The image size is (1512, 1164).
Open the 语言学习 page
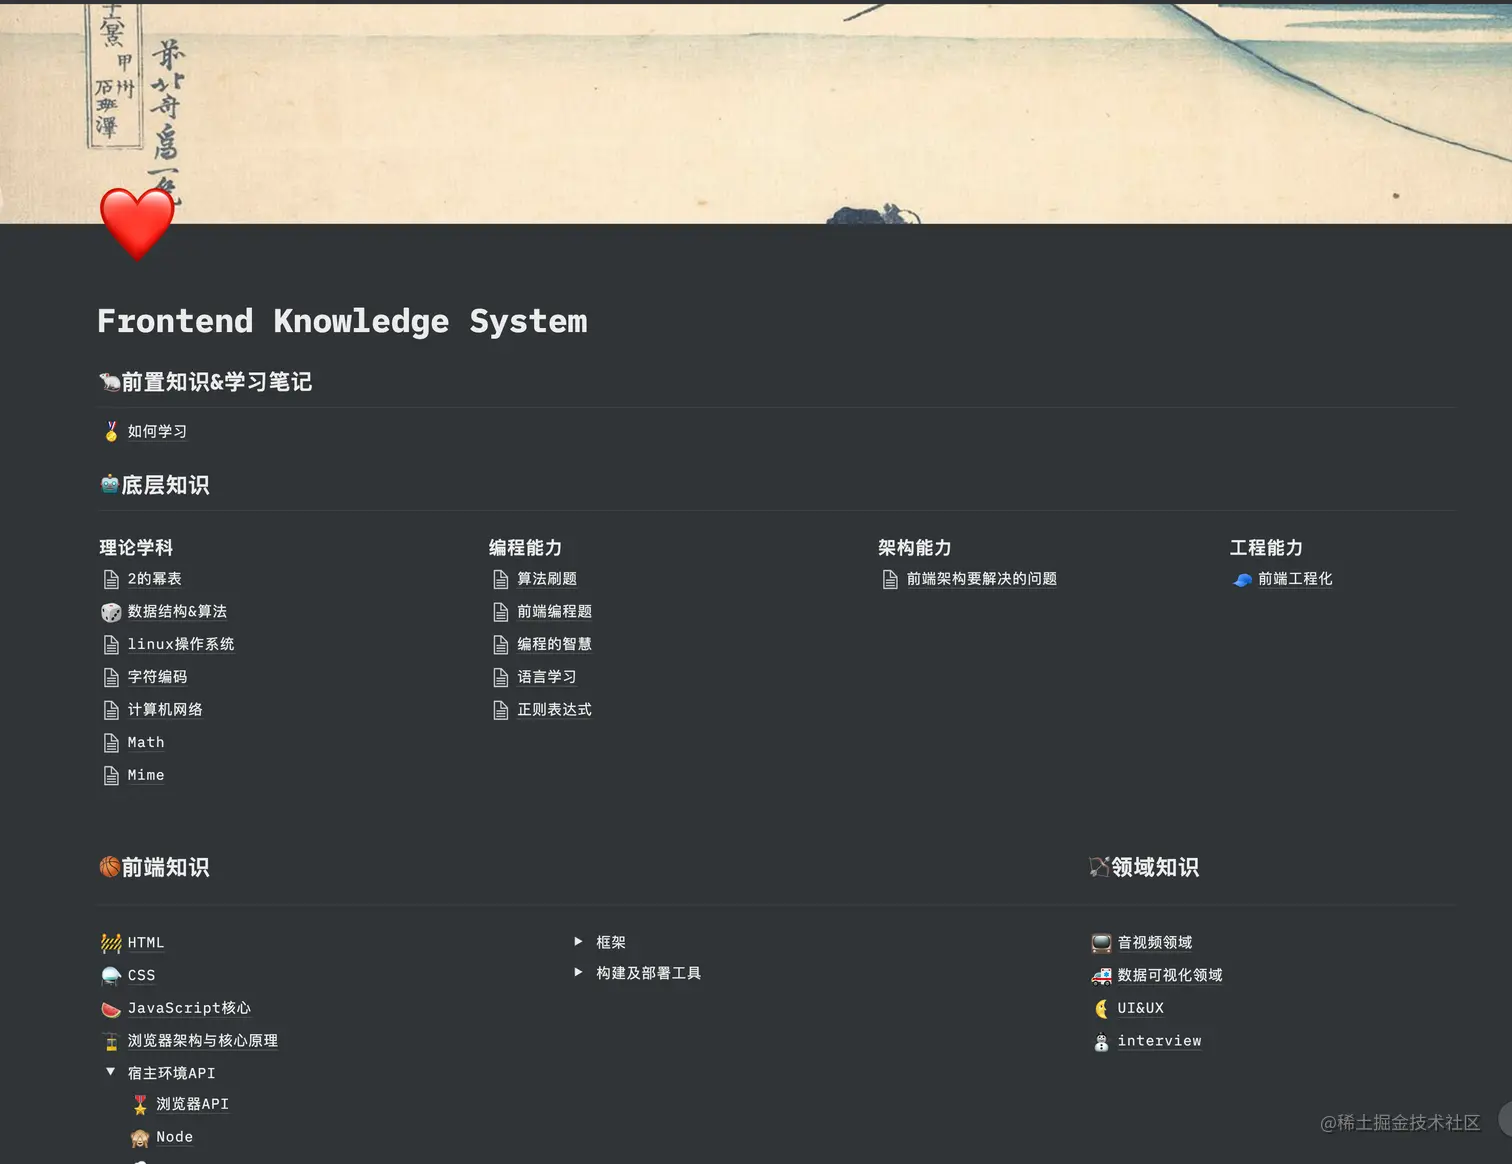click(x=547, y=678)
